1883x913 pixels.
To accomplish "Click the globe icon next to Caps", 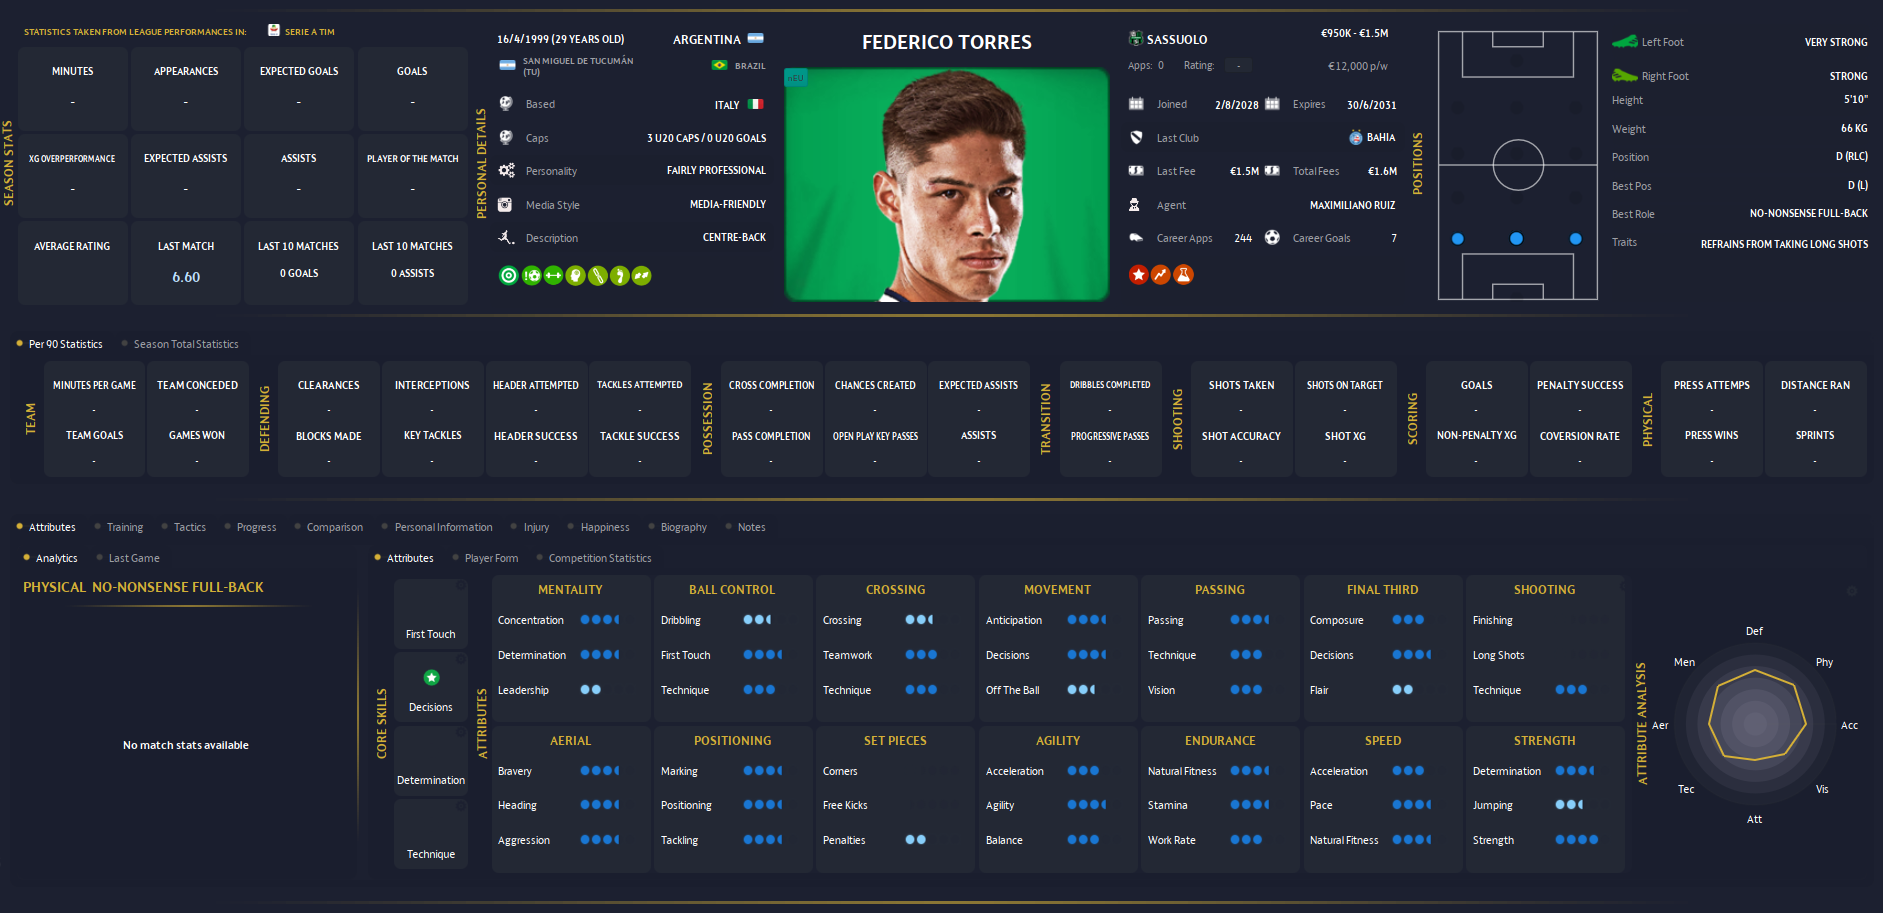I will click(506, 138).
